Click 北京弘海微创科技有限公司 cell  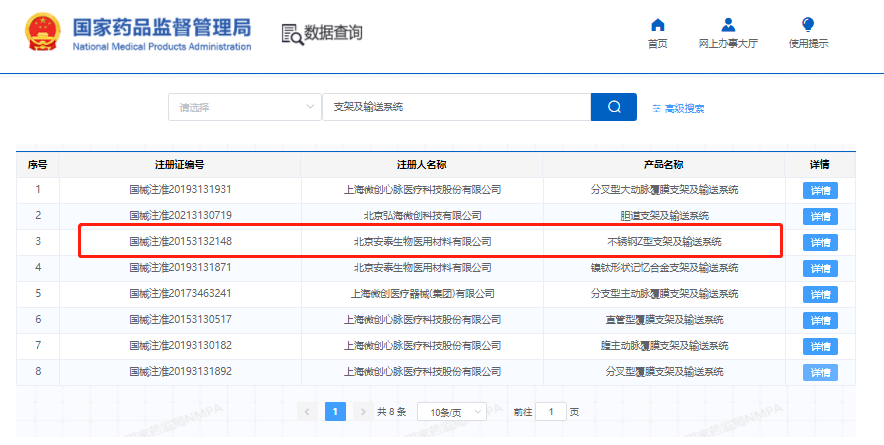pos(422,215)
